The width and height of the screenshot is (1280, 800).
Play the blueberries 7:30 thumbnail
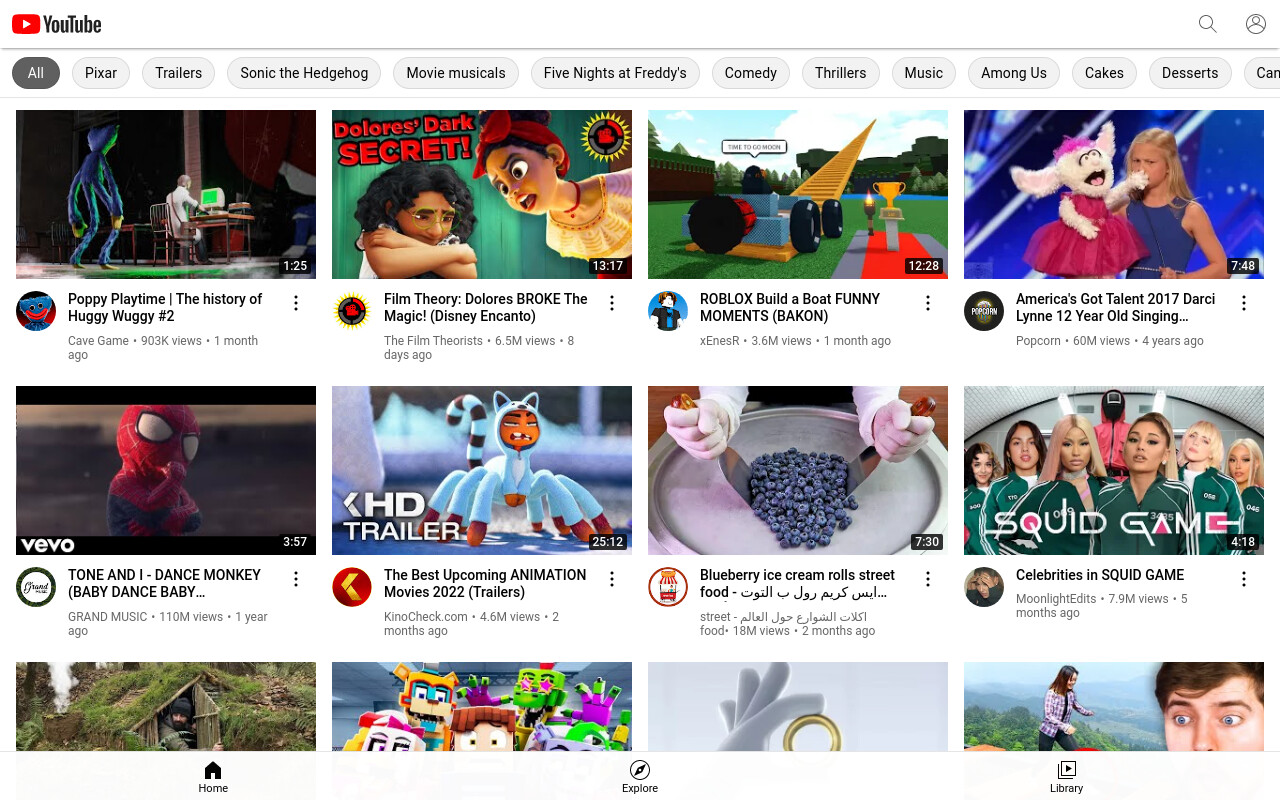click(x=798, y=470)
